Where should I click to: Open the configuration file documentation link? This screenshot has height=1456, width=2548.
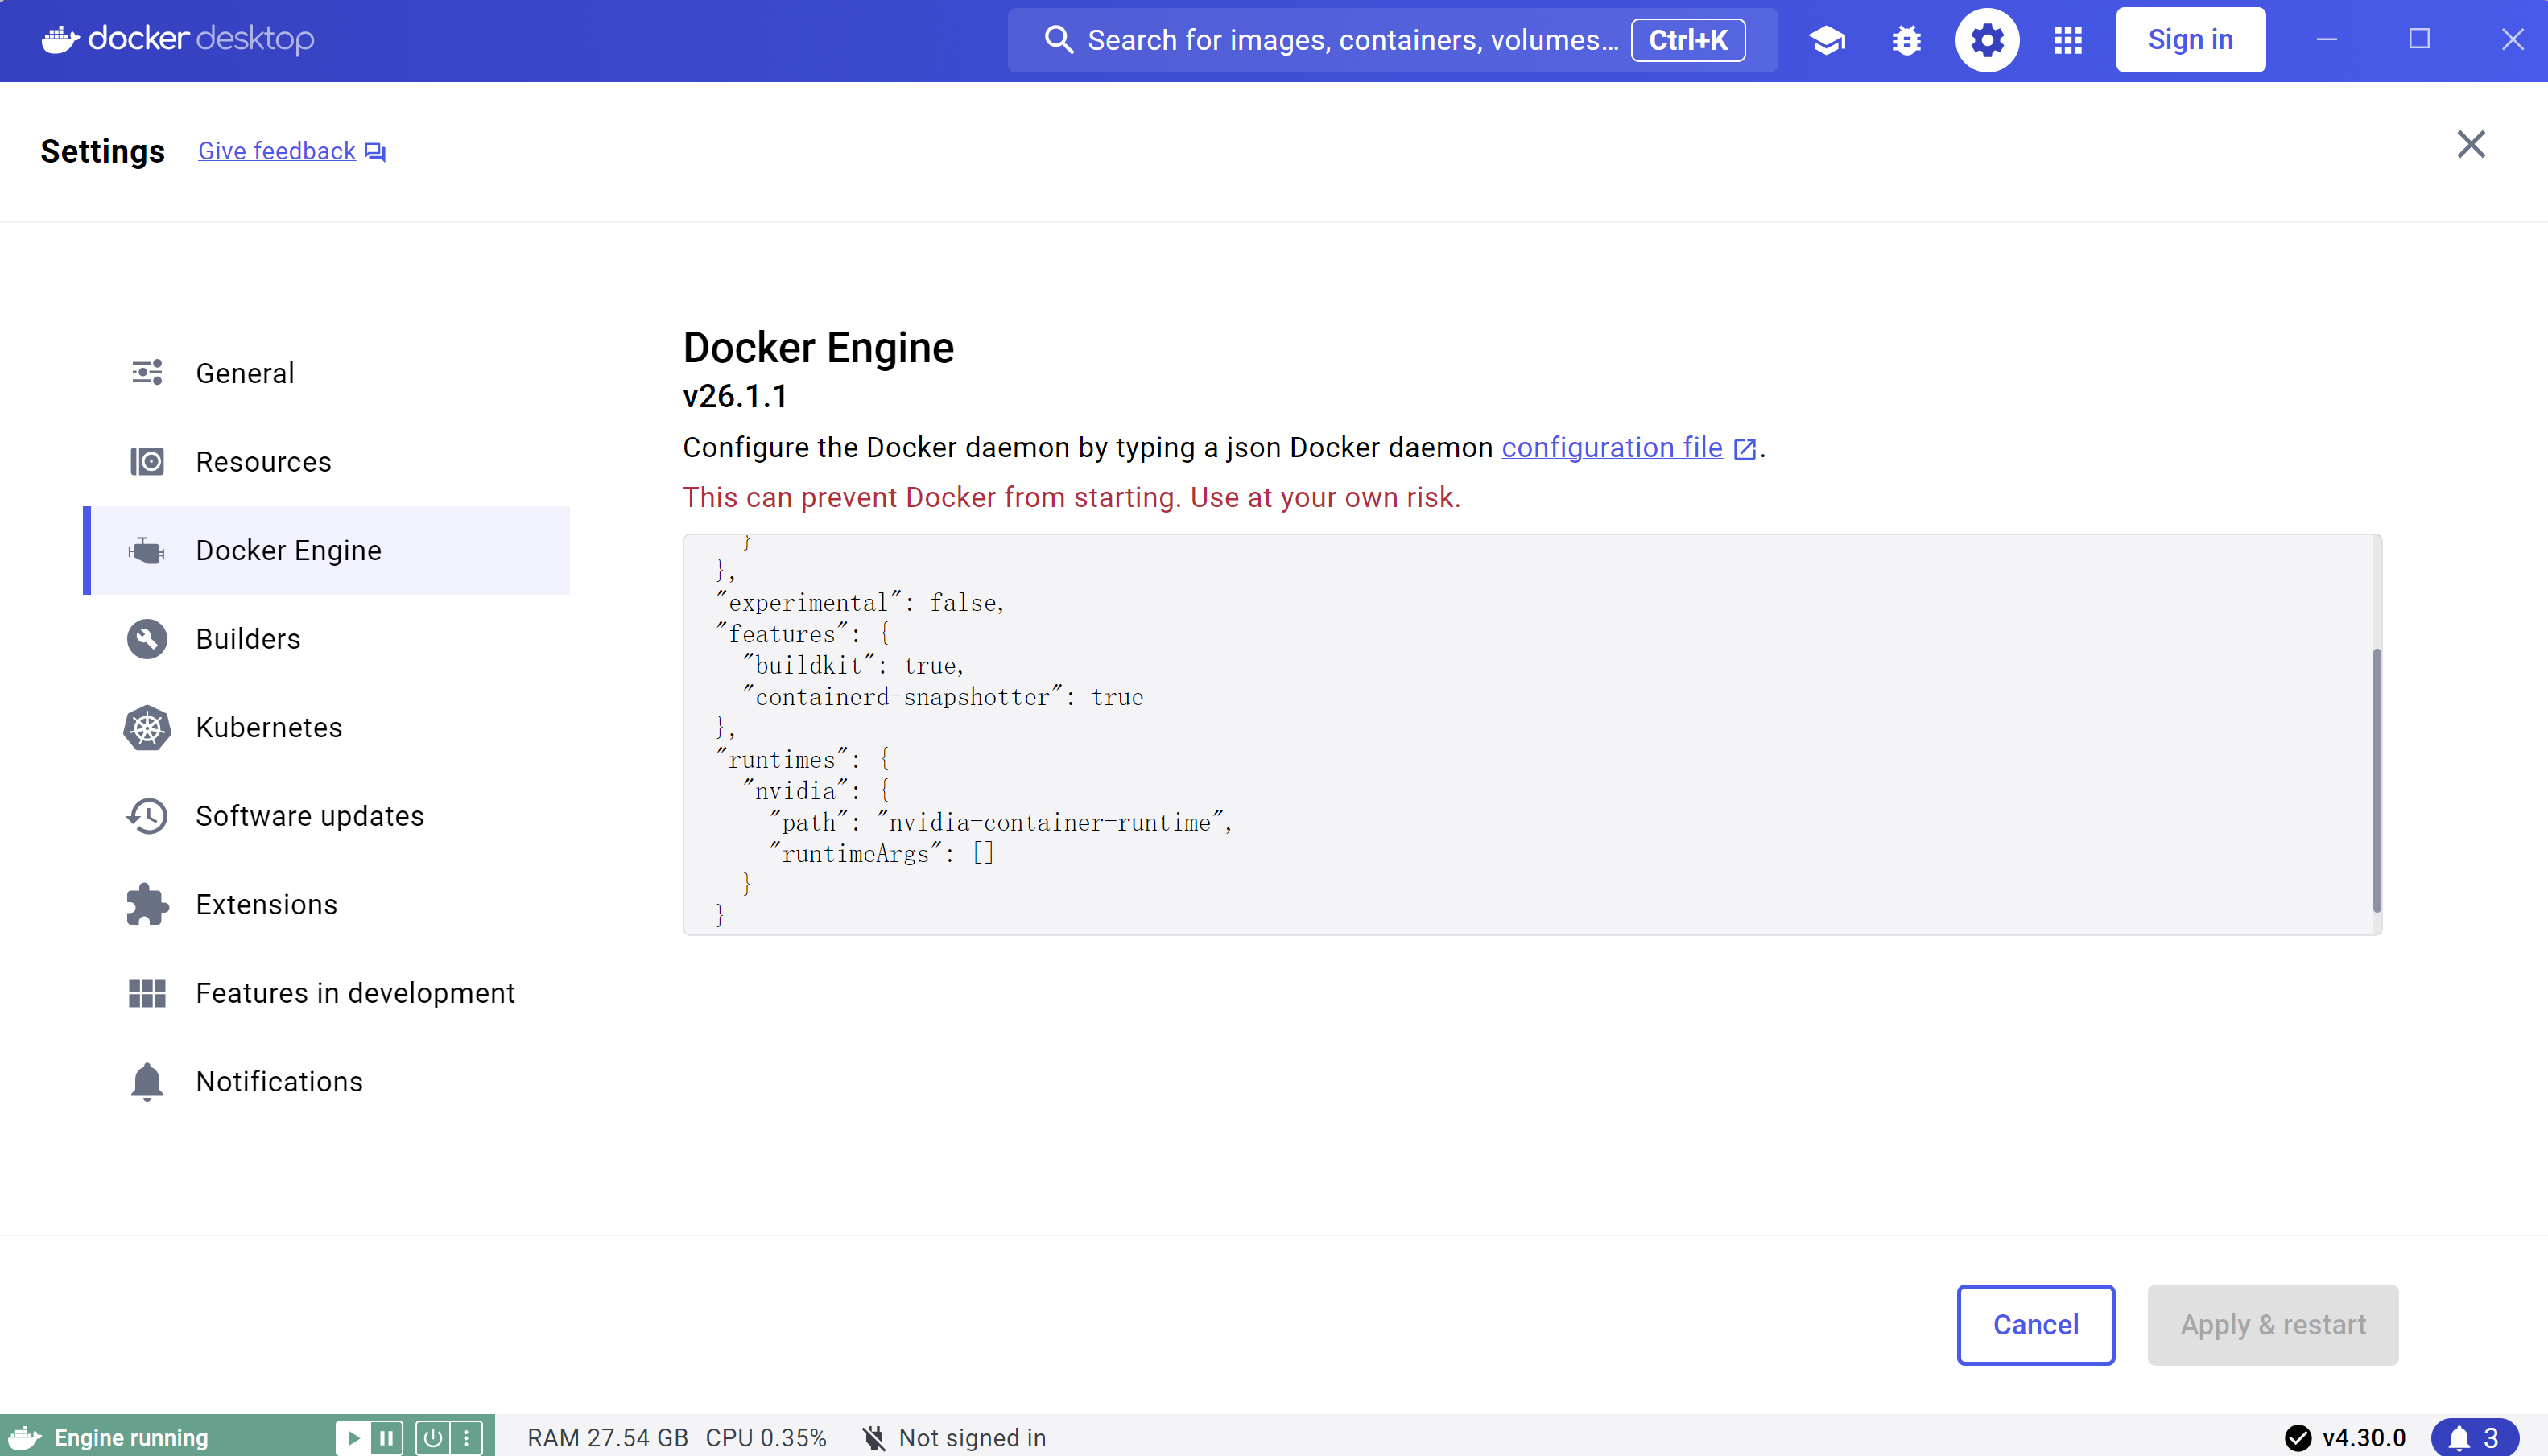1612,447
